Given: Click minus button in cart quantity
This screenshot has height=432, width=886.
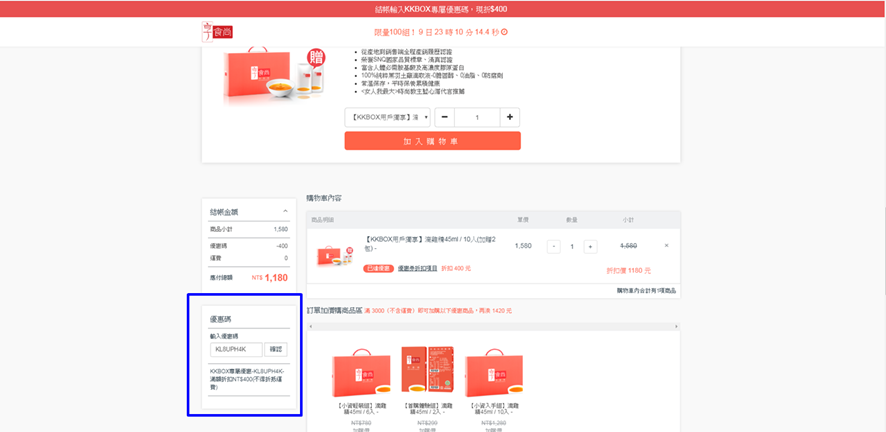Looking at the screenshot, I should (553, 246).
